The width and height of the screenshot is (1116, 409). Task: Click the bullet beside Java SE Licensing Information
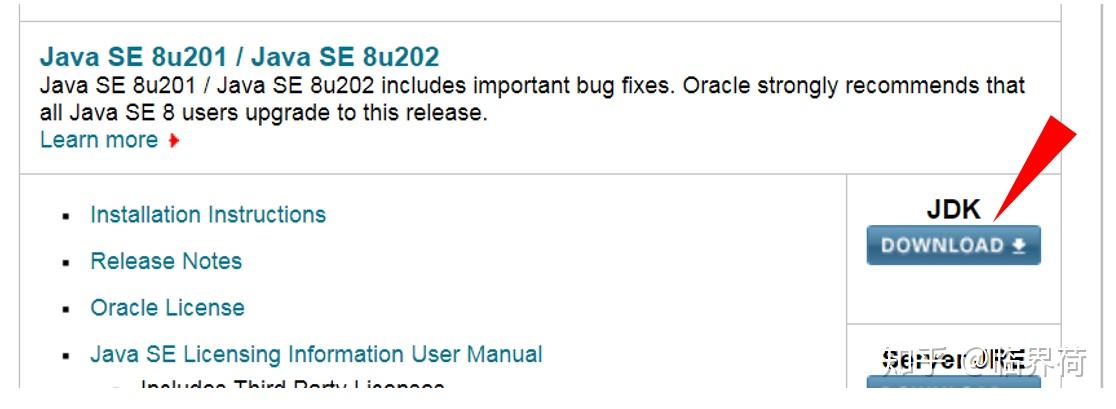tap(66, 356)
